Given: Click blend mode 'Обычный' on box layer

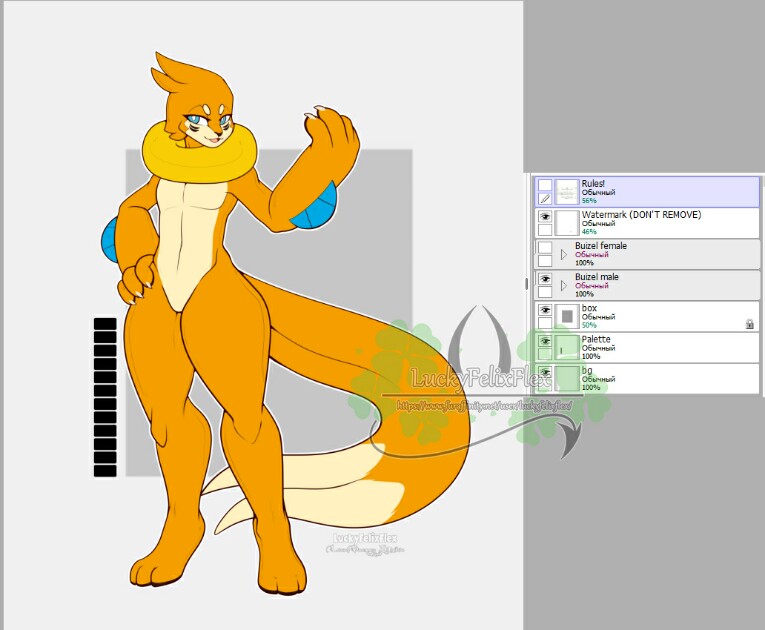Looking at the screenshot, I should (x=598, y=317).
